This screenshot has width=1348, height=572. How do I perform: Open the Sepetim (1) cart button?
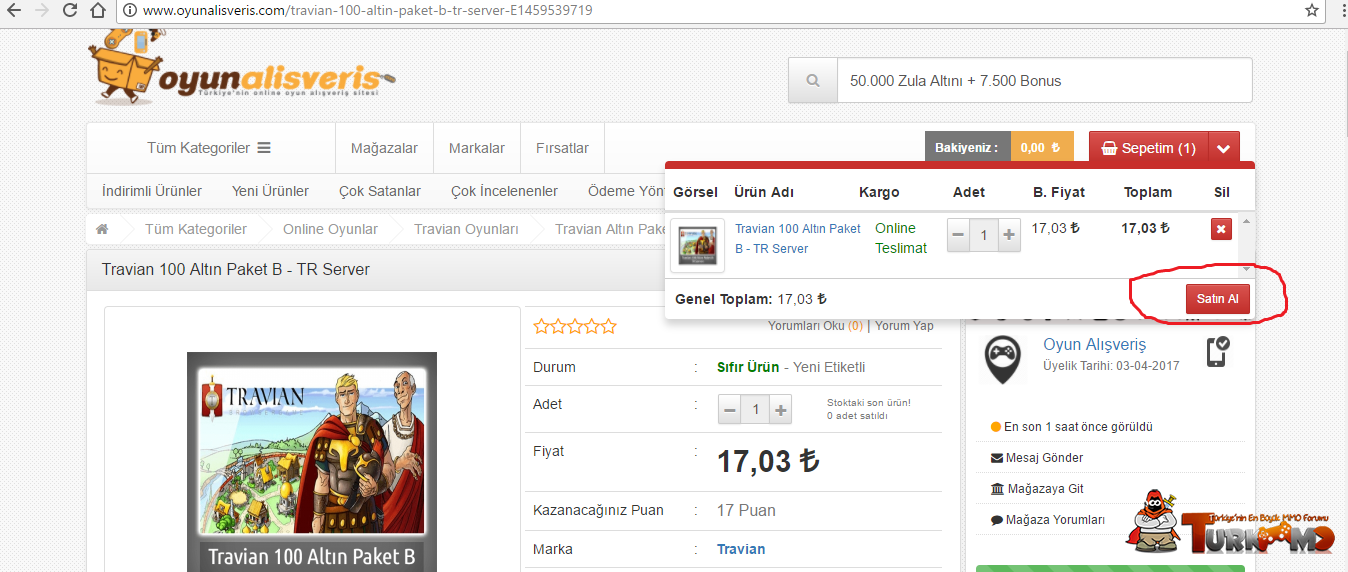pos(1149,148)
